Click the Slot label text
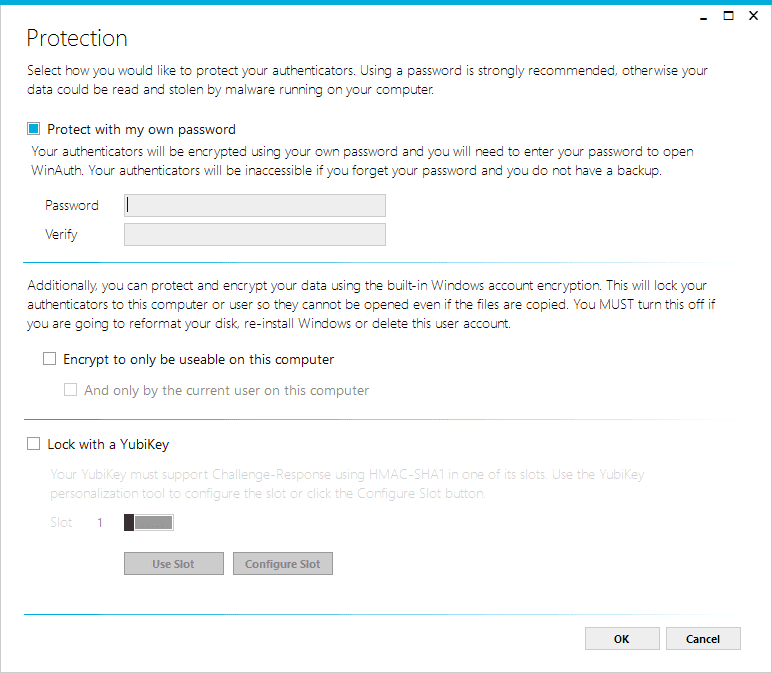The image size is (772, 673). [61, 522]
